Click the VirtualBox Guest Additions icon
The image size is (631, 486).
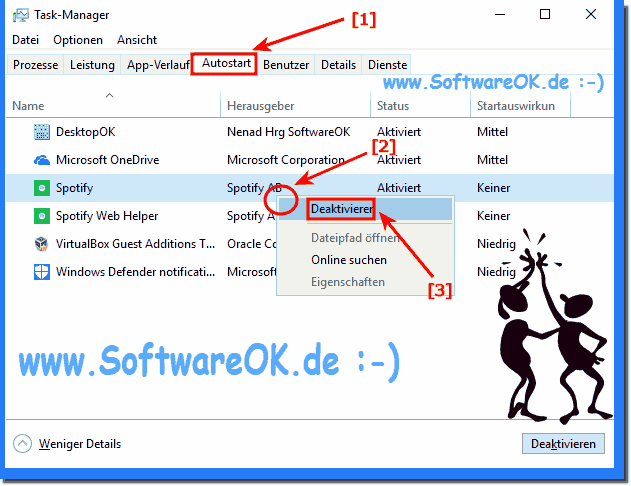[41, 244]
